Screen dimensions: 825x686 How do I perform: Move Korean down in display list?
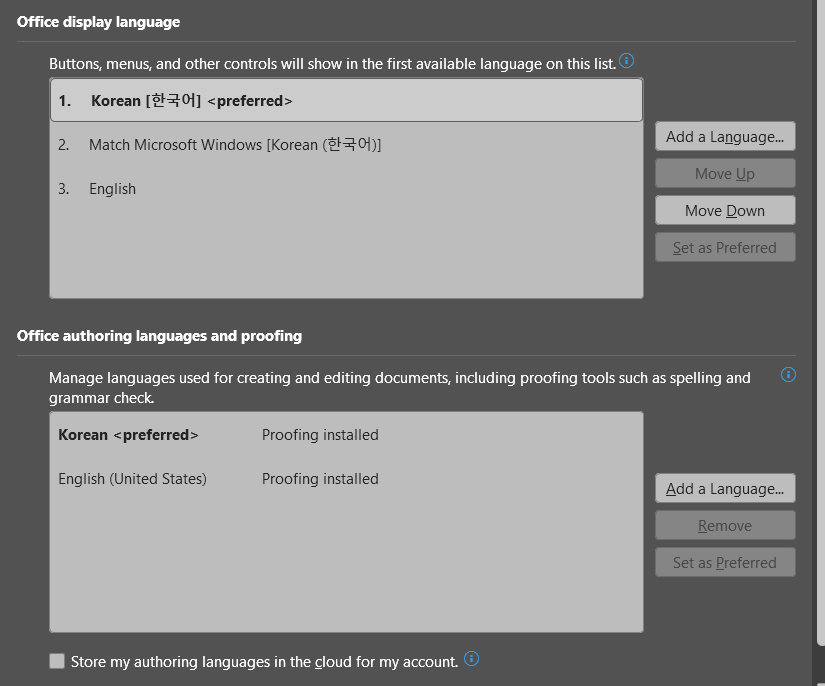click(725, 210)
